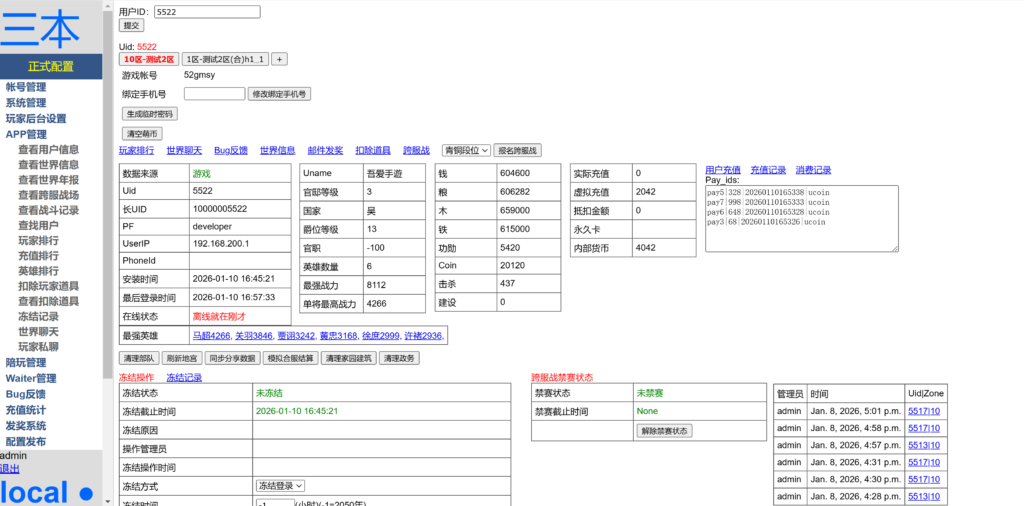
Task: Click the 提交 submit button
Action: pyautogui.click(x=131, y=25)
